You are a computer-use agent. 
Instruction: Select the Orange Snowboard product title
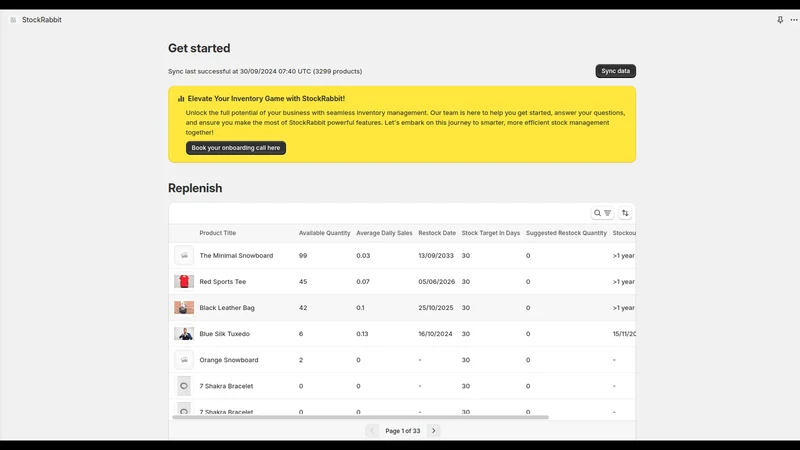pos(229,360)
